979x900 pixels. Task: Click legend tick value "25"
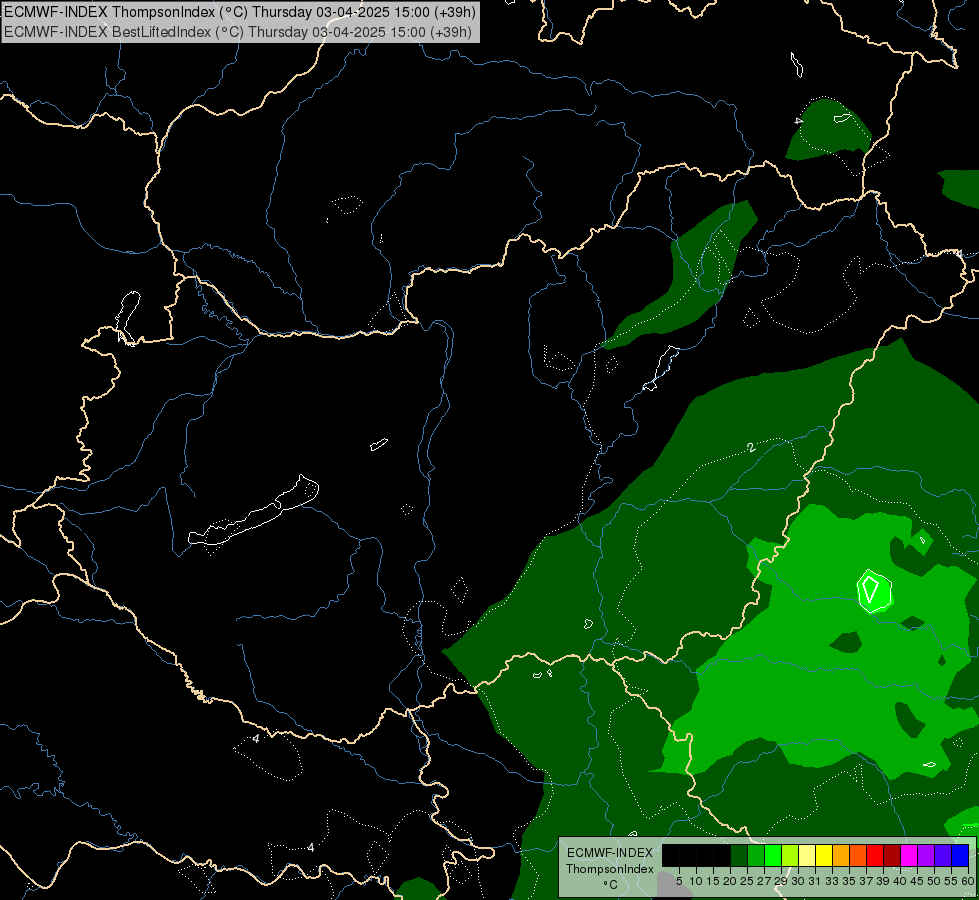747,881
